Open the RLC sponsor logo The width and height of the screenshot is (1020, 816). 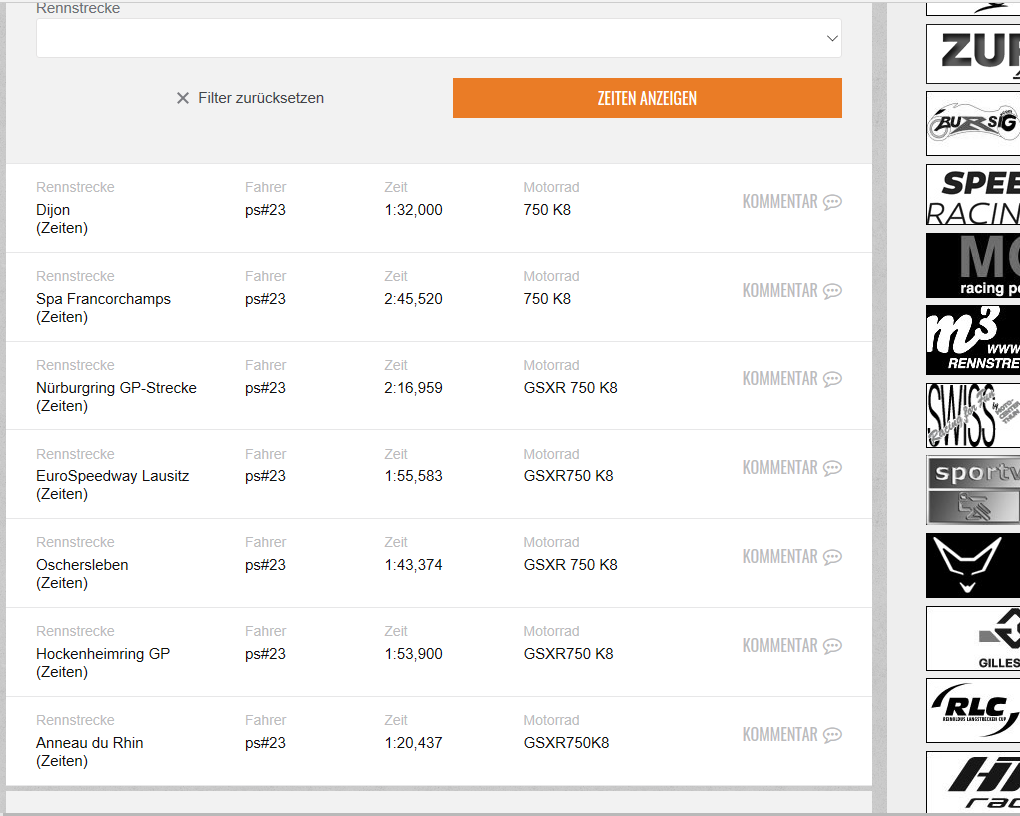coord(973,710)
